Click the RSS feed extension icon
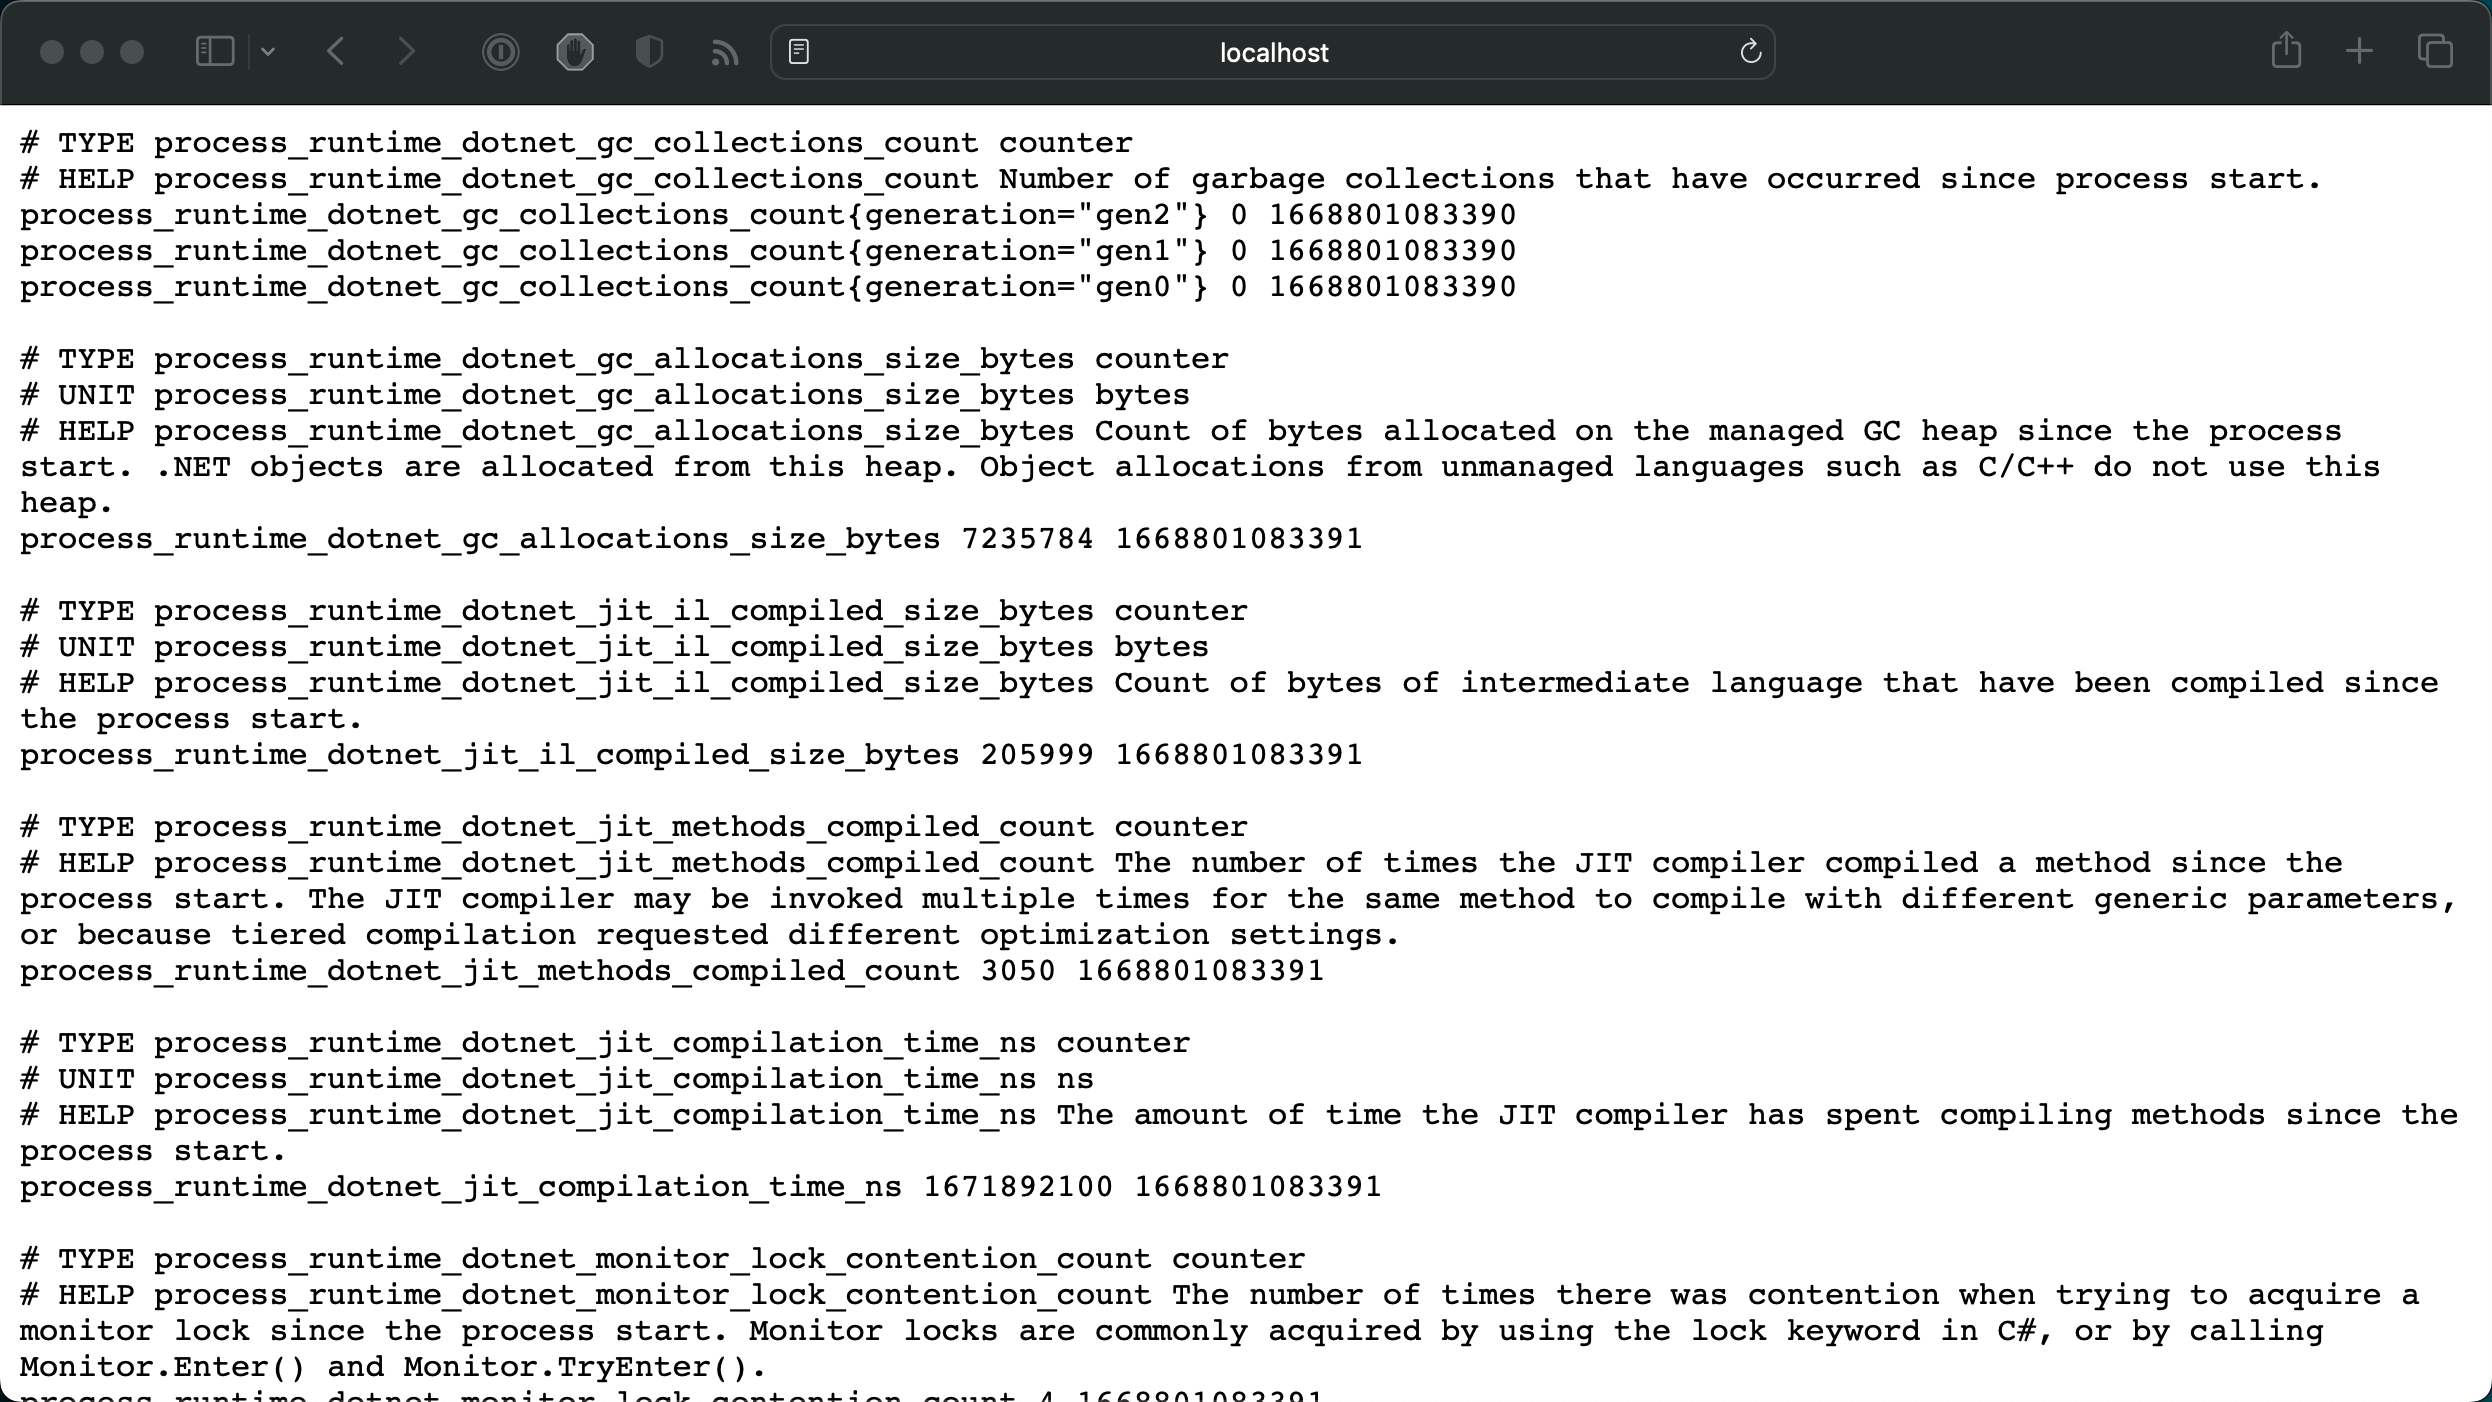This screenshot has height=1402, width=2492. [724, 52]
